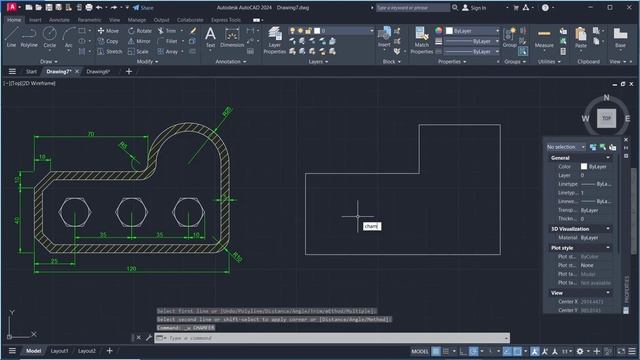Viewport: 640px width, 360px height.
Task: Click the Move tool
Action: pyautogui.click(x=108, y=31)
